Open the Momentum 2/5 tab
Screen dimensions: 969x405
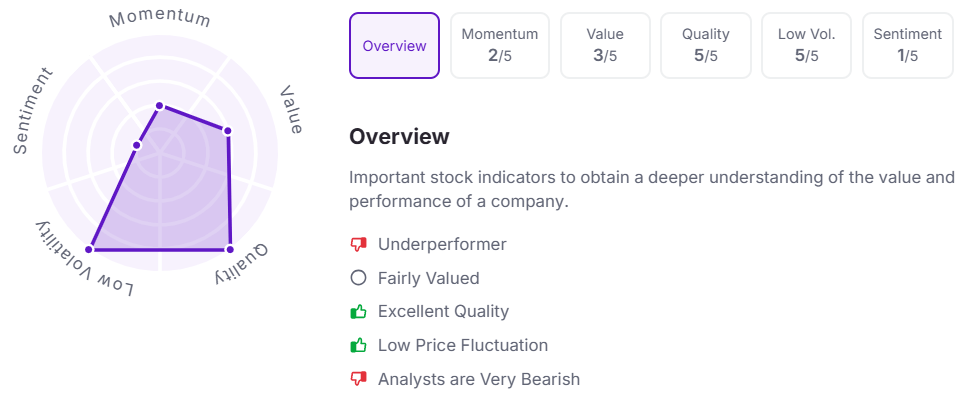coord(500,46)
